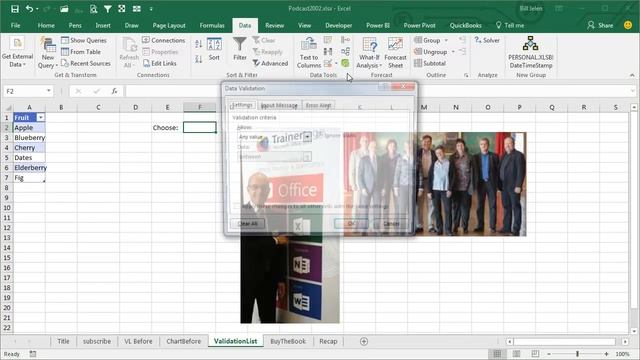Sort Z to A descending
Image resolution: width=640 pixels, height=360 pixels.
click(198, 59)
